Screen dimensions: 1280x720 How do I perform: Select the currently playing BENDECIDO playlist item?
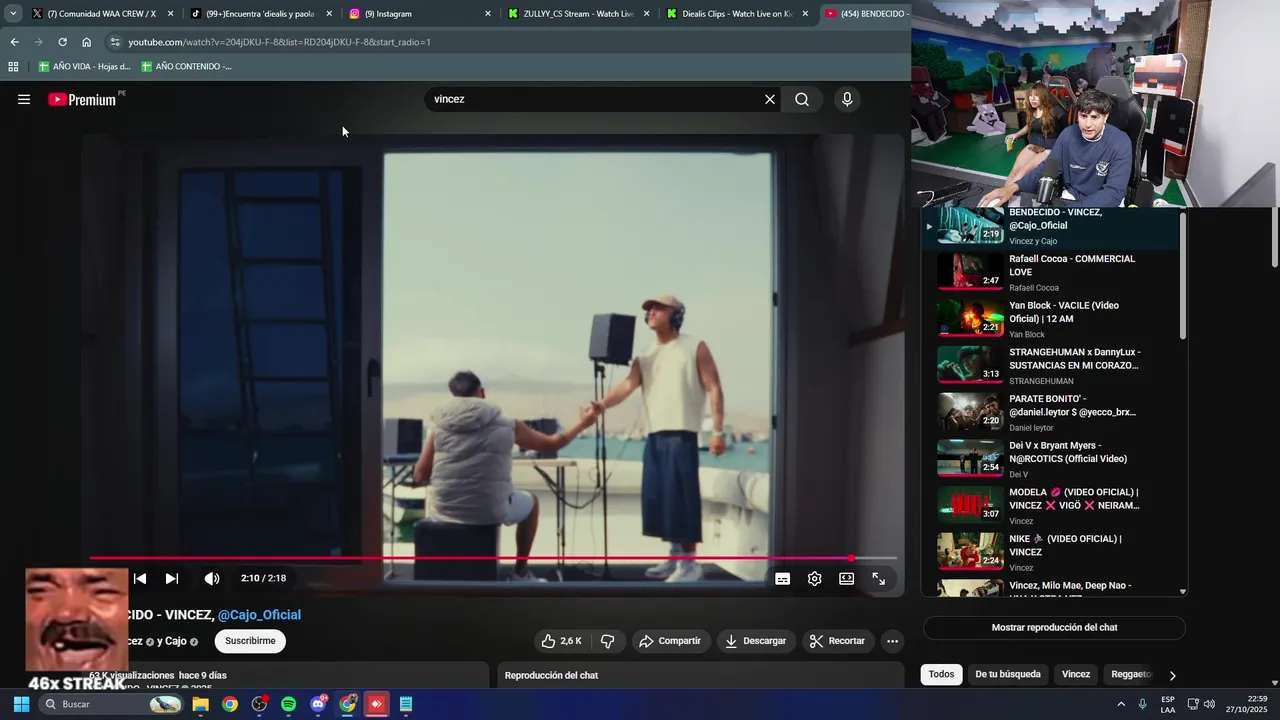tap(1050, 227)
